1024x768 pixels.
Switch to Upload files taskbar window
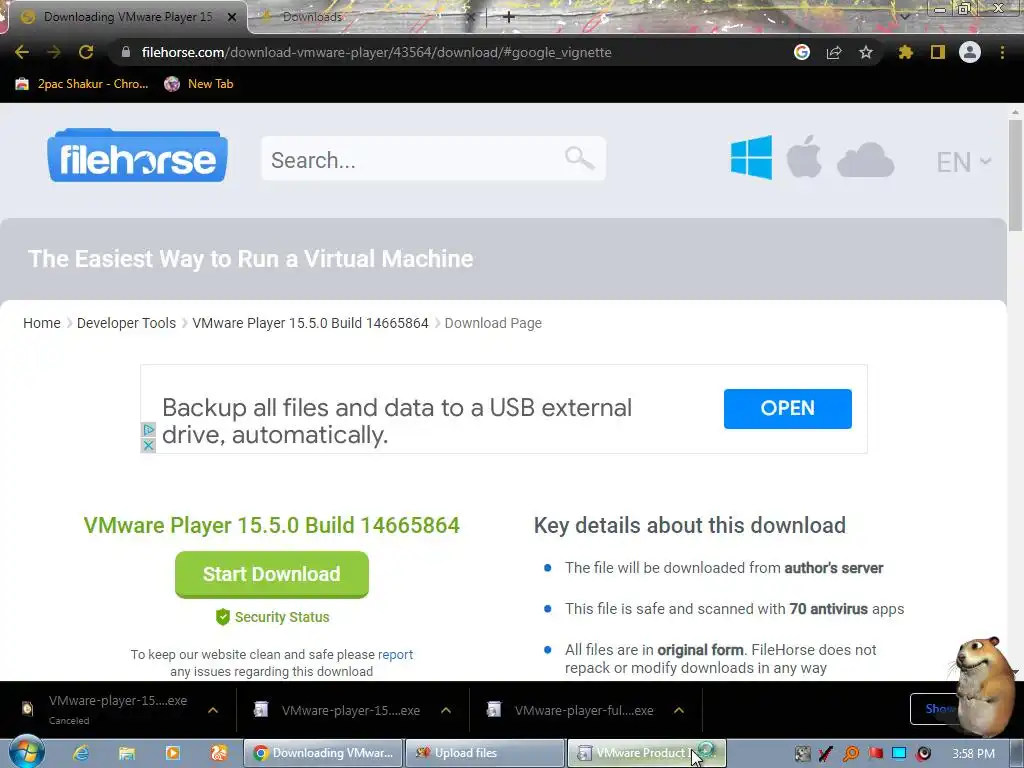click(x=485, y=753)
